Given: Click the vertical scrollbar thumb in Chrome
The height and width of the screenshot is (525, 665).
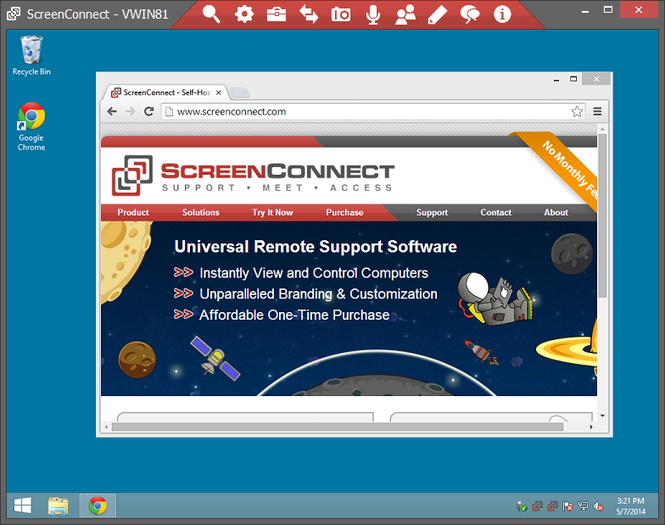Looking at the screenshot, I should [x=603, y=215].
